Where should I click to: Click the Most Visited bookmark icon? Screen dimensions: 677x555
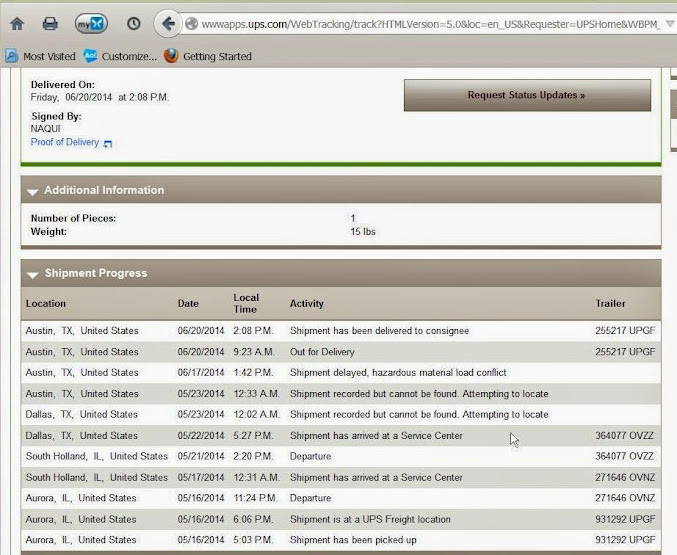11,56
